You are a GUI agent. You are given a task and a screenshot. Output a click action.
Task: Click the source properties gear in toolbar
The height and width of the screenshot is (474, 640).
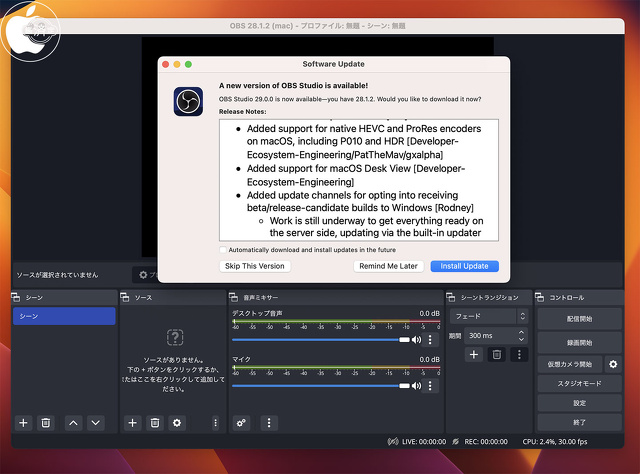pos(143,275)
